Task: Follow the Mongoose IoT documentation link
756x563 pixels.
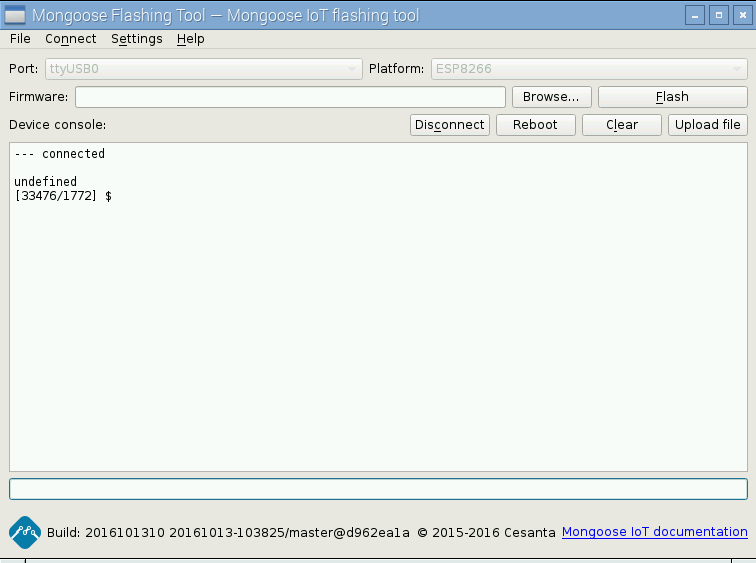Action: pyautogui.click(x=654, y=532)
